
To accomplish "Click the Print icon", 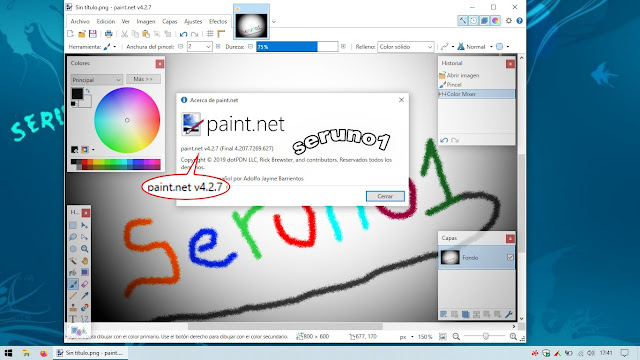I will (x=108, y=34).
